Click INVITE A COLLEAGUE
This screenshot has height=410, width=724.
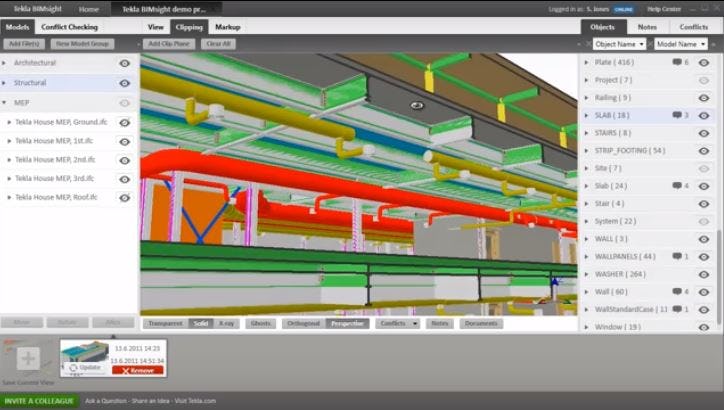[39, 401]
